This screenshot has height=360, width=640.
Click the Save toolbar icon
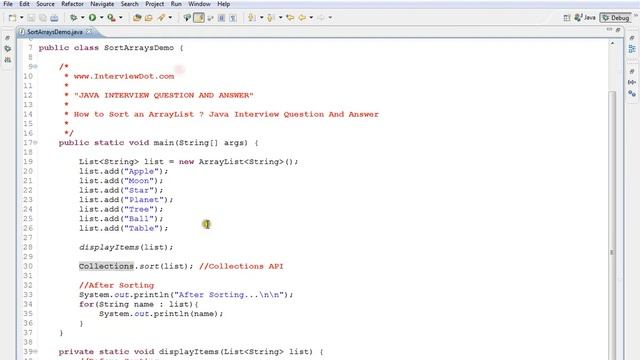point(31,18)
